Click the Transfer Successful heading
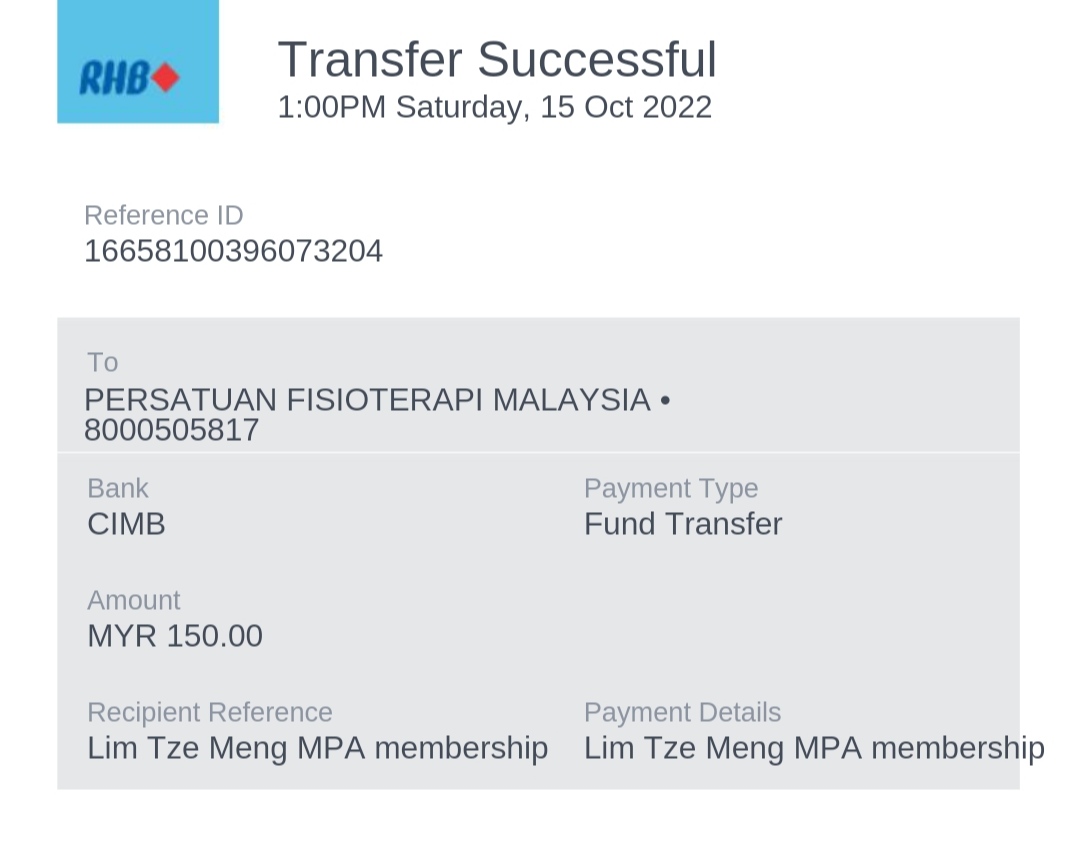This screenshot has height=845, width=1067. [x=497, y=59]
